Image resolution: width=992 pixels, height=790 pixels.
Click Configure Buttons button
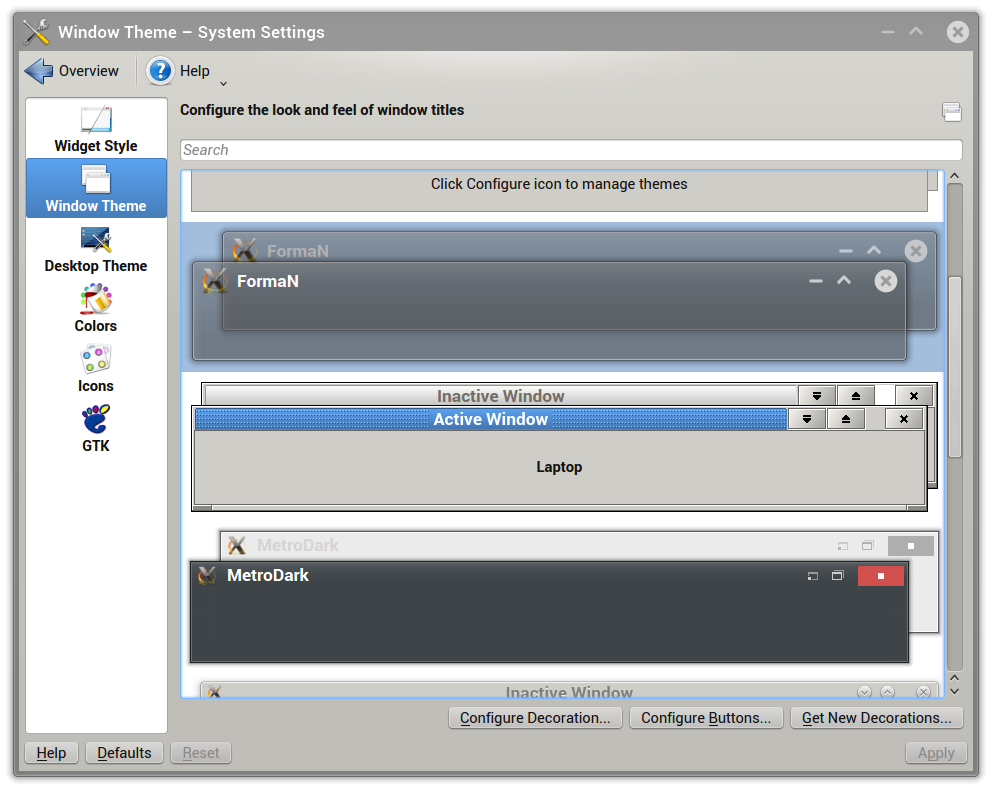[706, 718]
